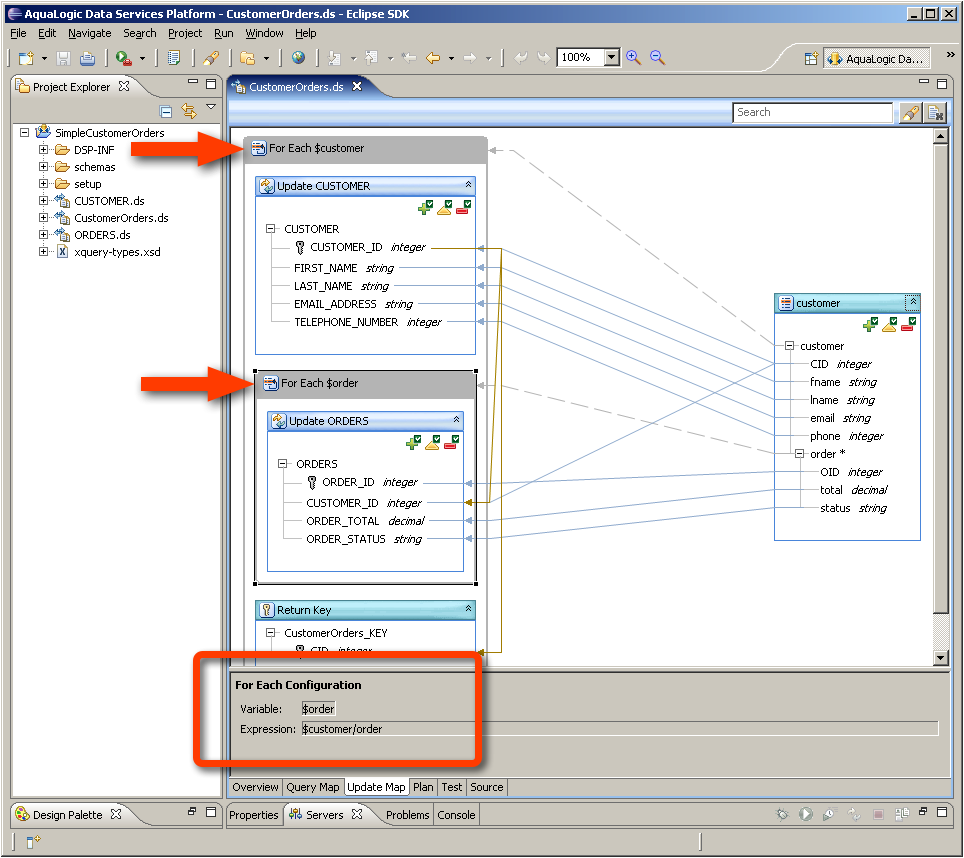Open the Project Explorer view menu triangle
The image size is (964, 858).
pos(211,107)
